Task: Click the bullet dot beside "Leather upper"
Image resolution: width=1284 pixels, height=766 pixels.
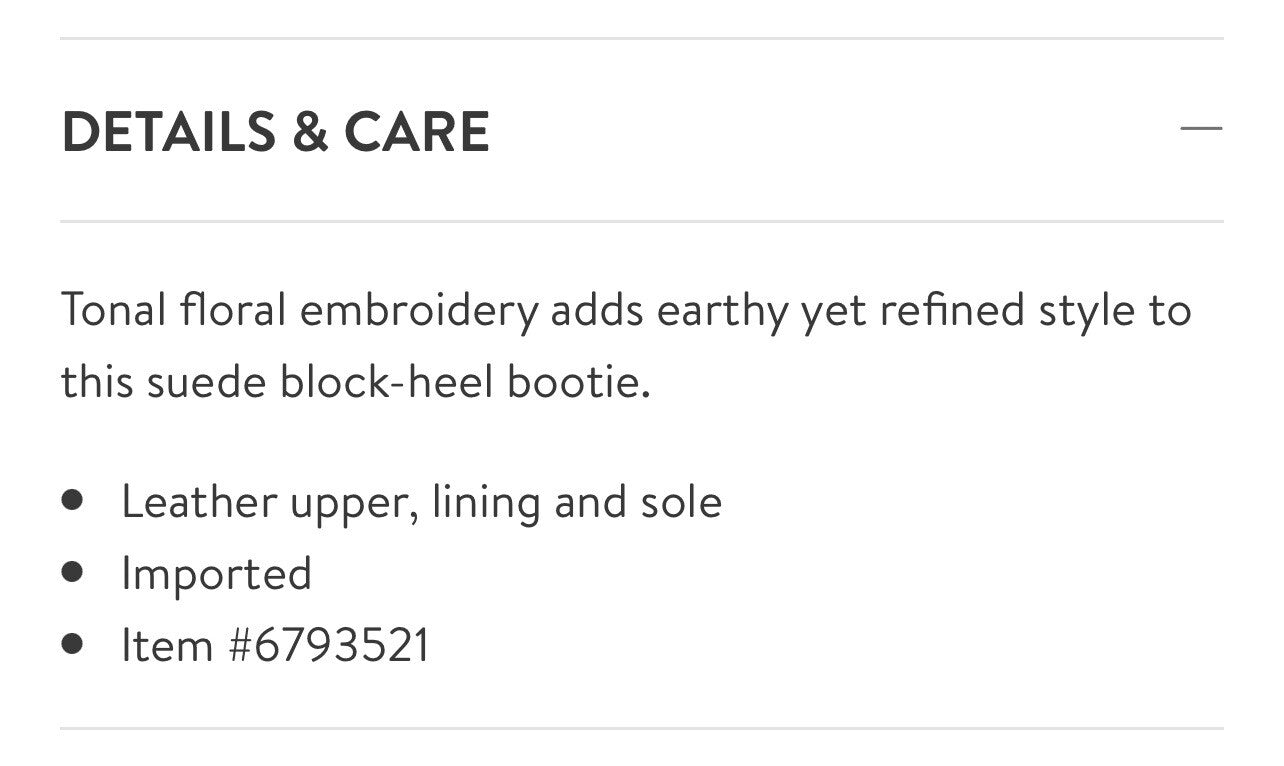Action: [71, 499]
